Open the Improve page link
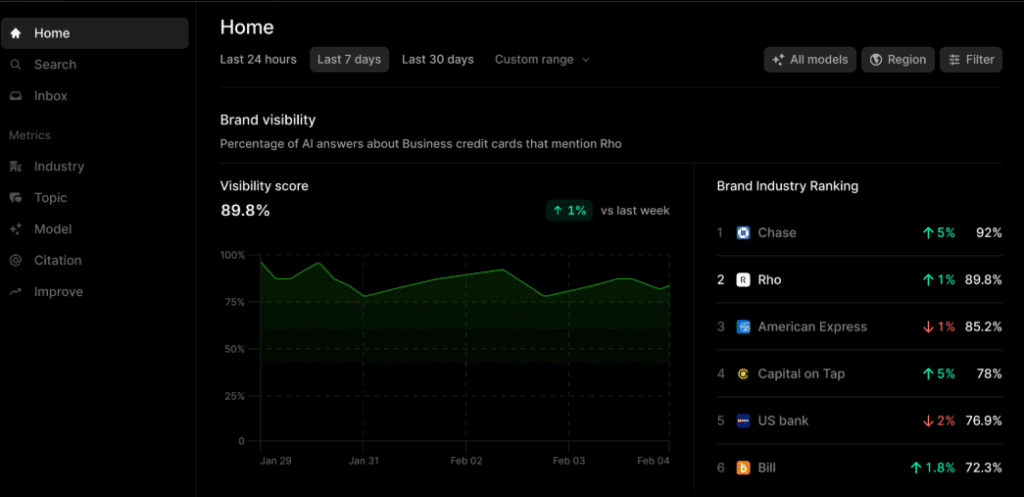 tap(58, 292)
